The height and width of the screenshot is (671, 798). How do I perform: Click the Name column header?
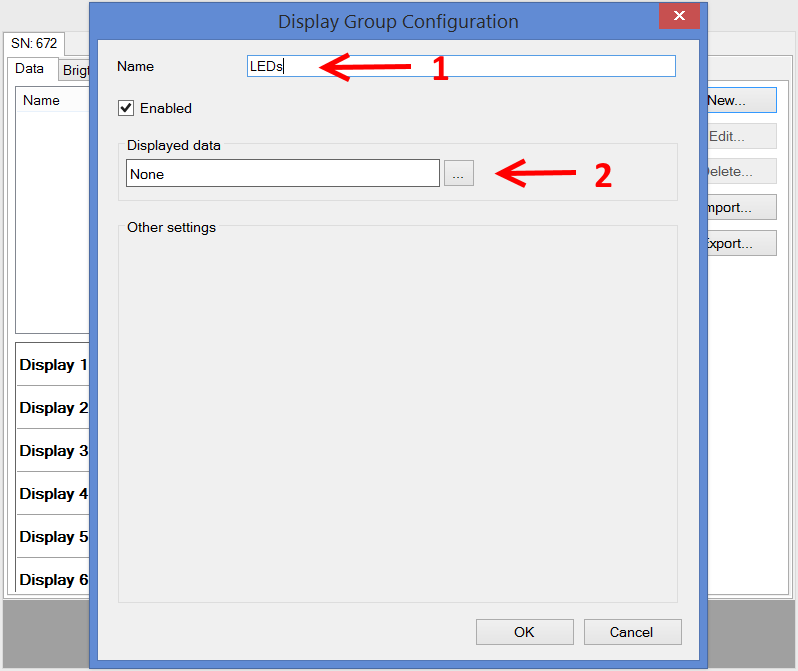42,100
